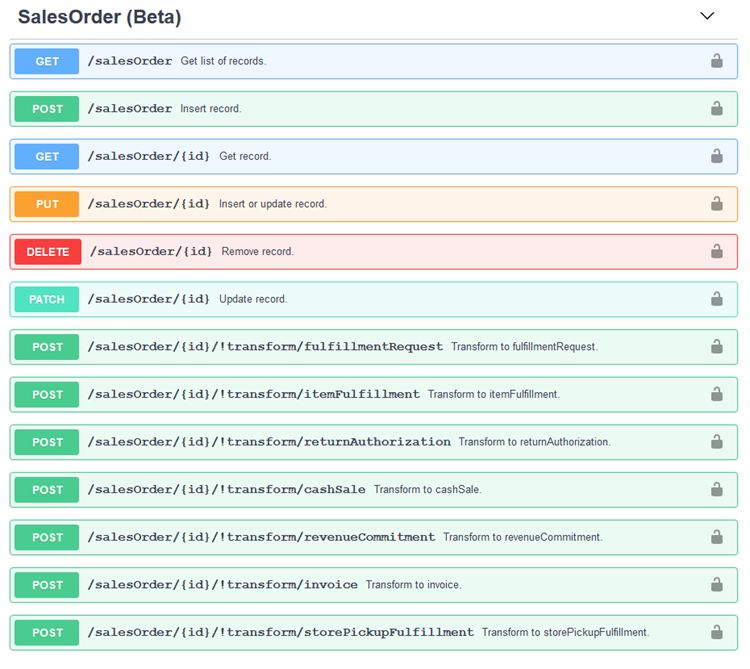Screen dimensions: 750x669
Task: Click POST button for invoice transform
Action: click(x=47, y=585)
